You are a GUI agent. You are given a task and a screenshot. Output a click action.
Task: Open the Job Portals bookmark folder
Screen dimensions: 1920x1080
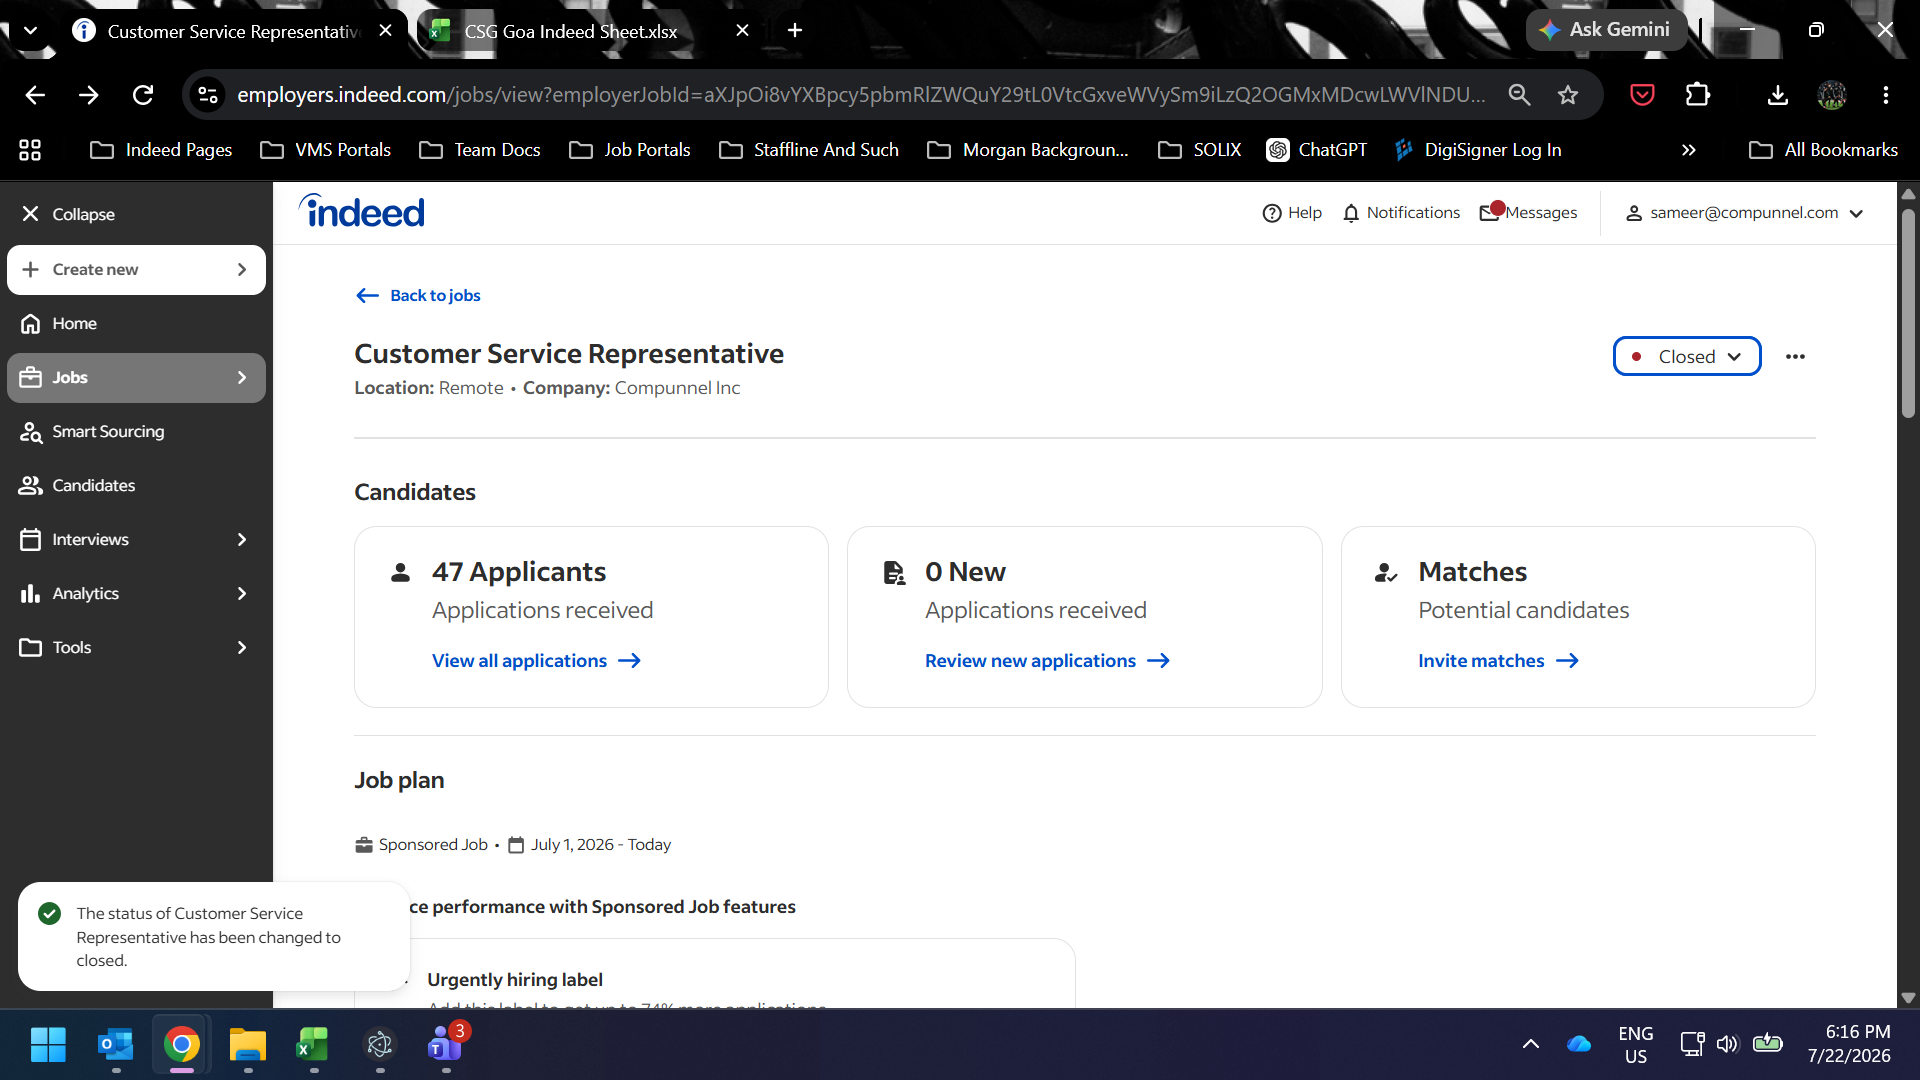tap(630, 150)
